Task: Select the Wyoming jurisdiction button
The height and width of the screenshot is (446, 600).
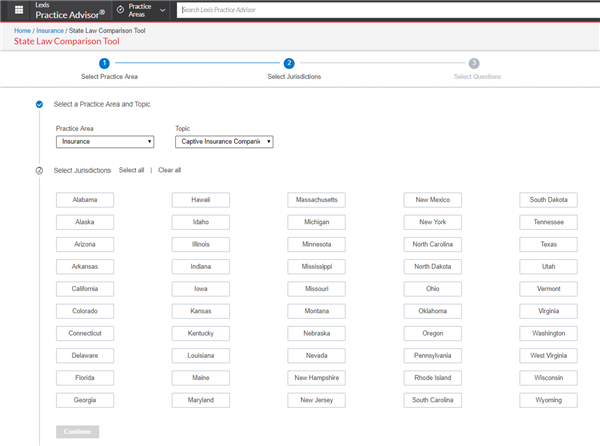Action: [549, 400]
